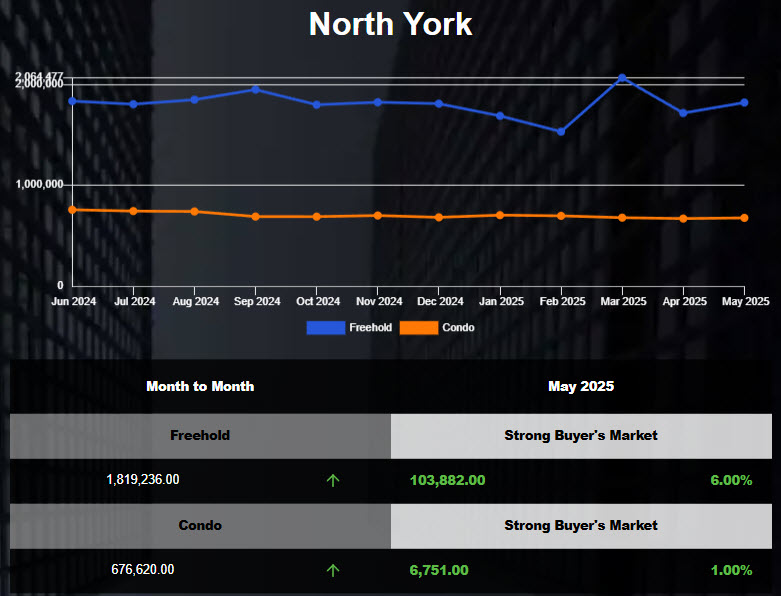Click the 103,882.00 change value
The height and width of the screenshot is (596, 781).
click(447, 480)
